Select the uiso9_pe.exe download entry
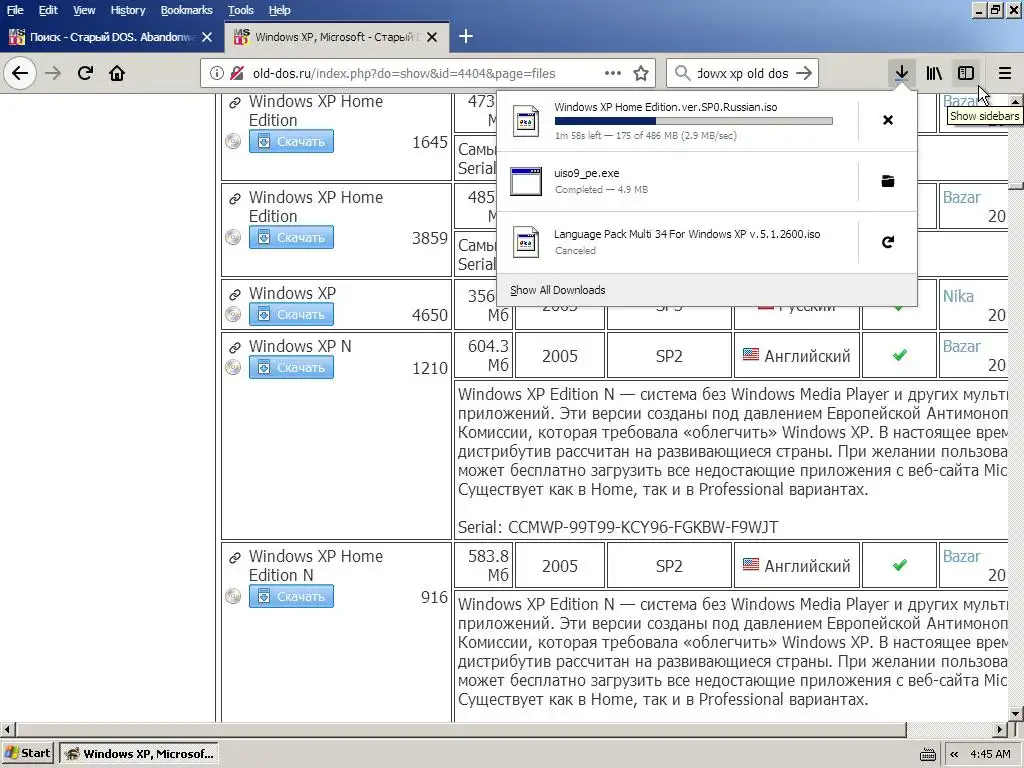Screen dimensions: 1024x768 tap(677, 181)
